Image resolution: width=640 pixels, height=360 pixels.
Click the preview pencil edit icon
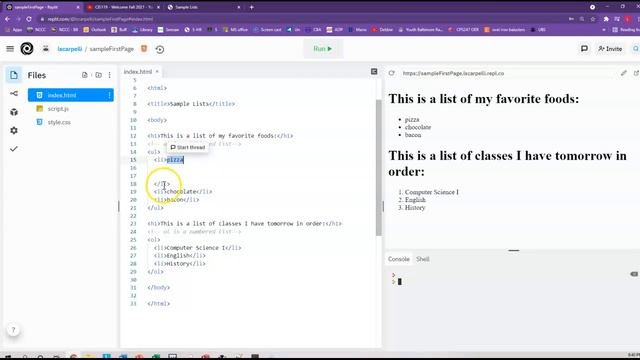[x=624, y=73]
